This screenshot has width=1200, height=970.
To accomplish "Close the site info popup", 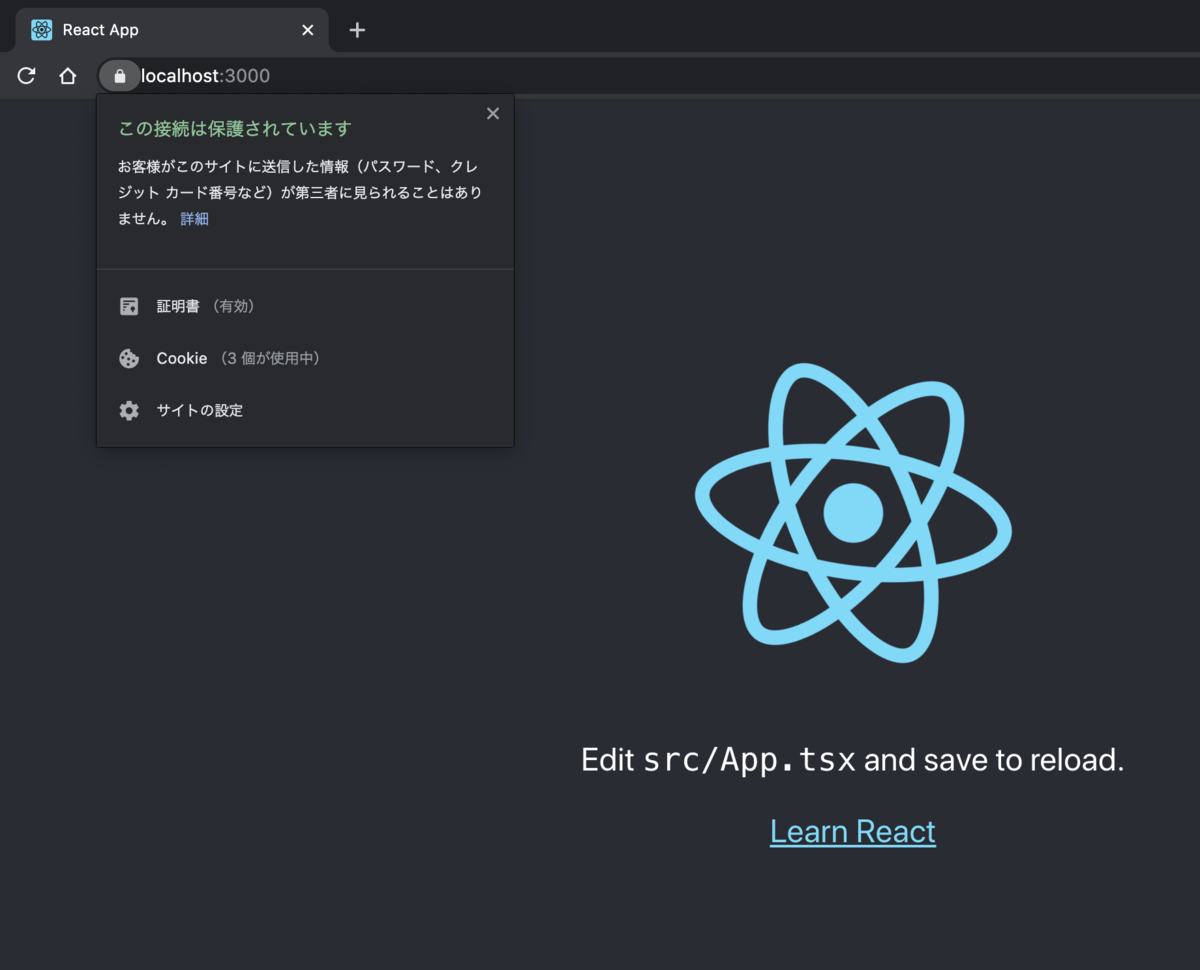I will tap(493, 114).
